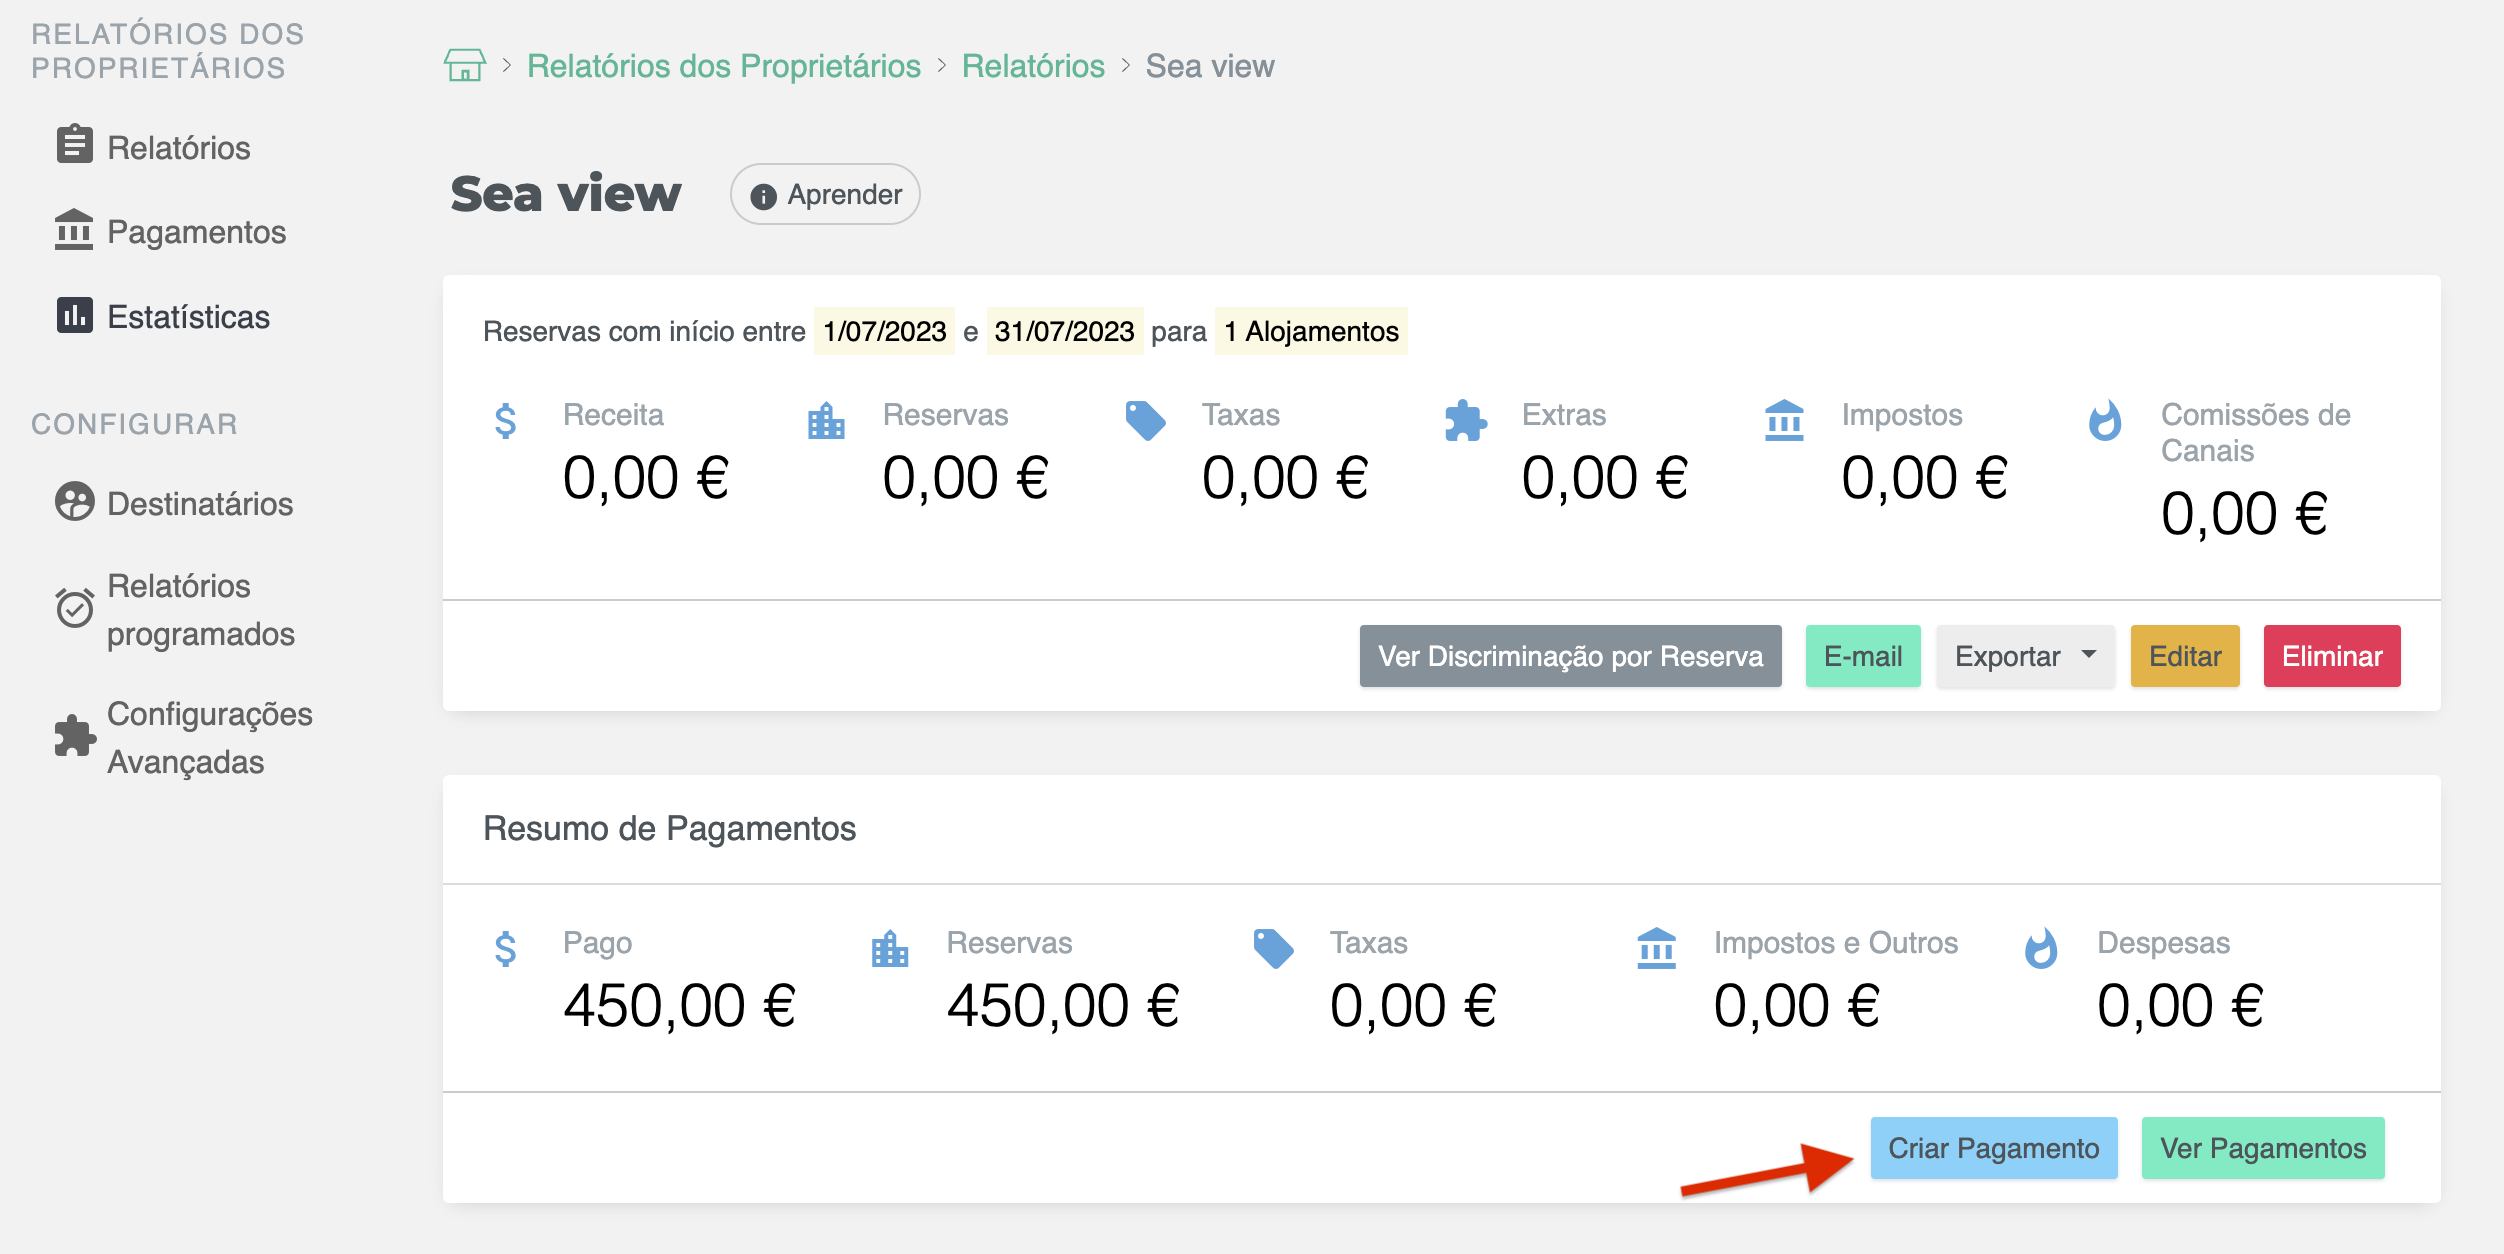Click the Estatísticas bar chart icon
Screen dimensions: 2504x1254
coord(74,315)
